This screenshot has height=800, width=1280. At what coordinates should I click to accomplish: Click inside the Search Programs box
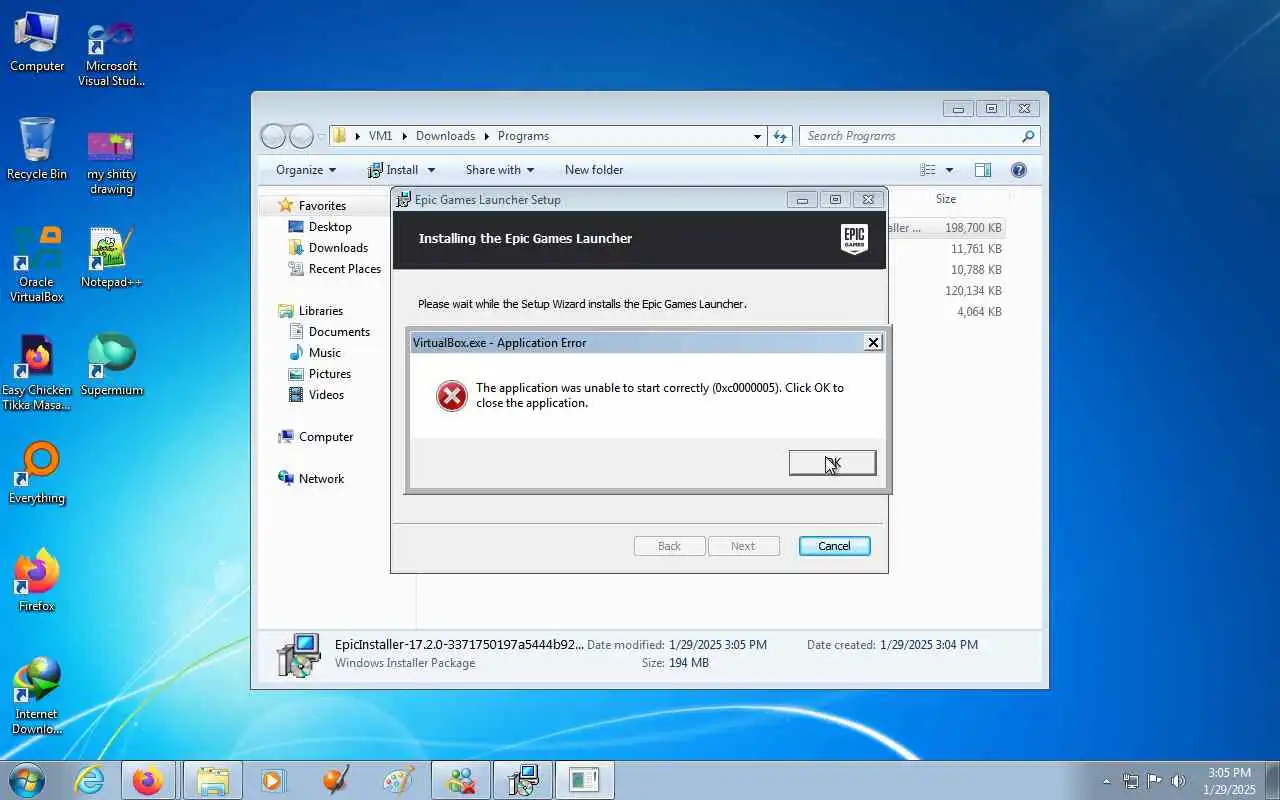point(910,136)
